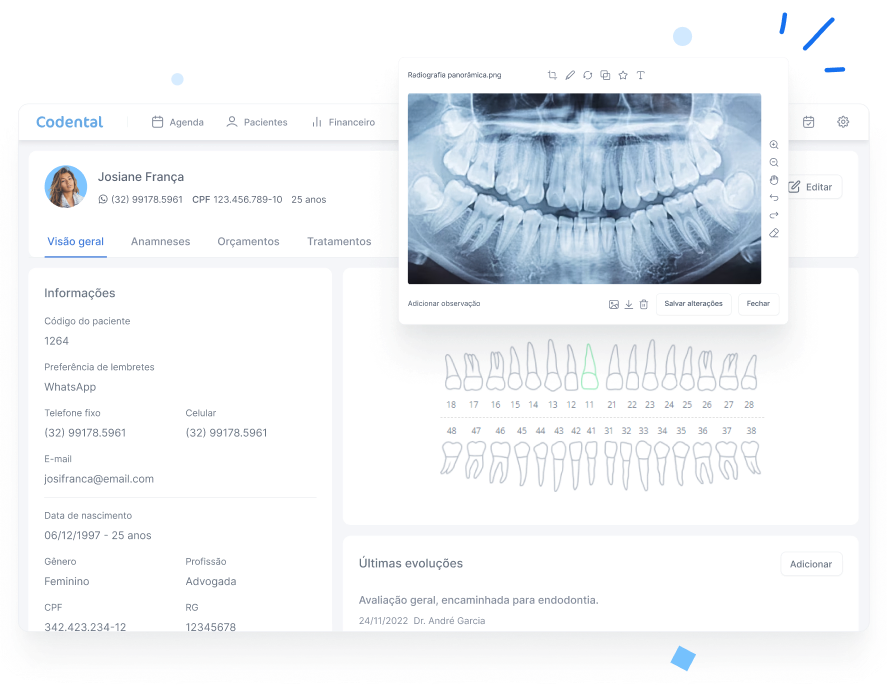
Task: Select upper tooth 11 highlighted green
Action: [x=589, y=367]
